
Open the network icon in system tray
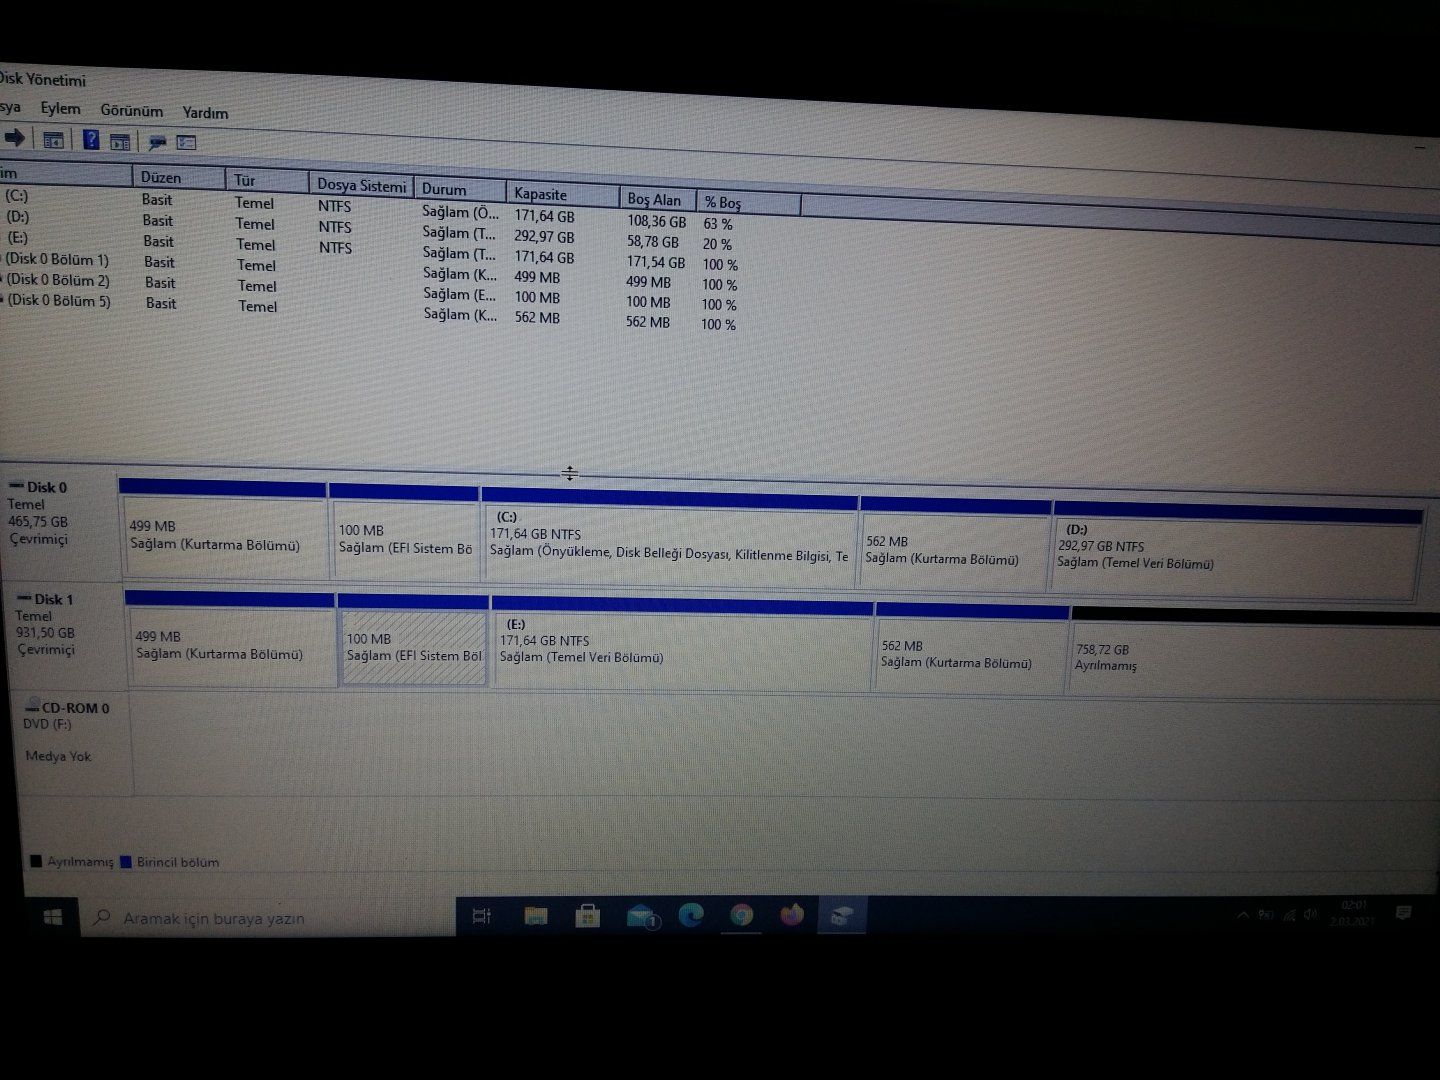tap(1289, 915)
